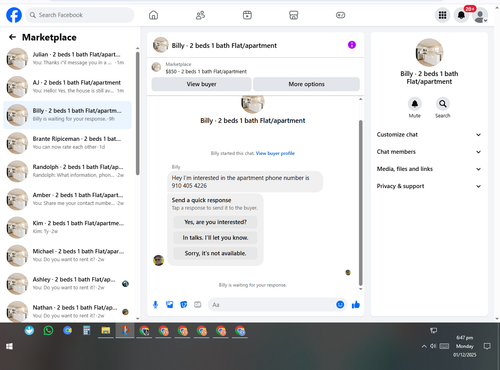This screenshot has width=500, height=370.
Task: Expand the Chat members section
Action: (429, 152)
